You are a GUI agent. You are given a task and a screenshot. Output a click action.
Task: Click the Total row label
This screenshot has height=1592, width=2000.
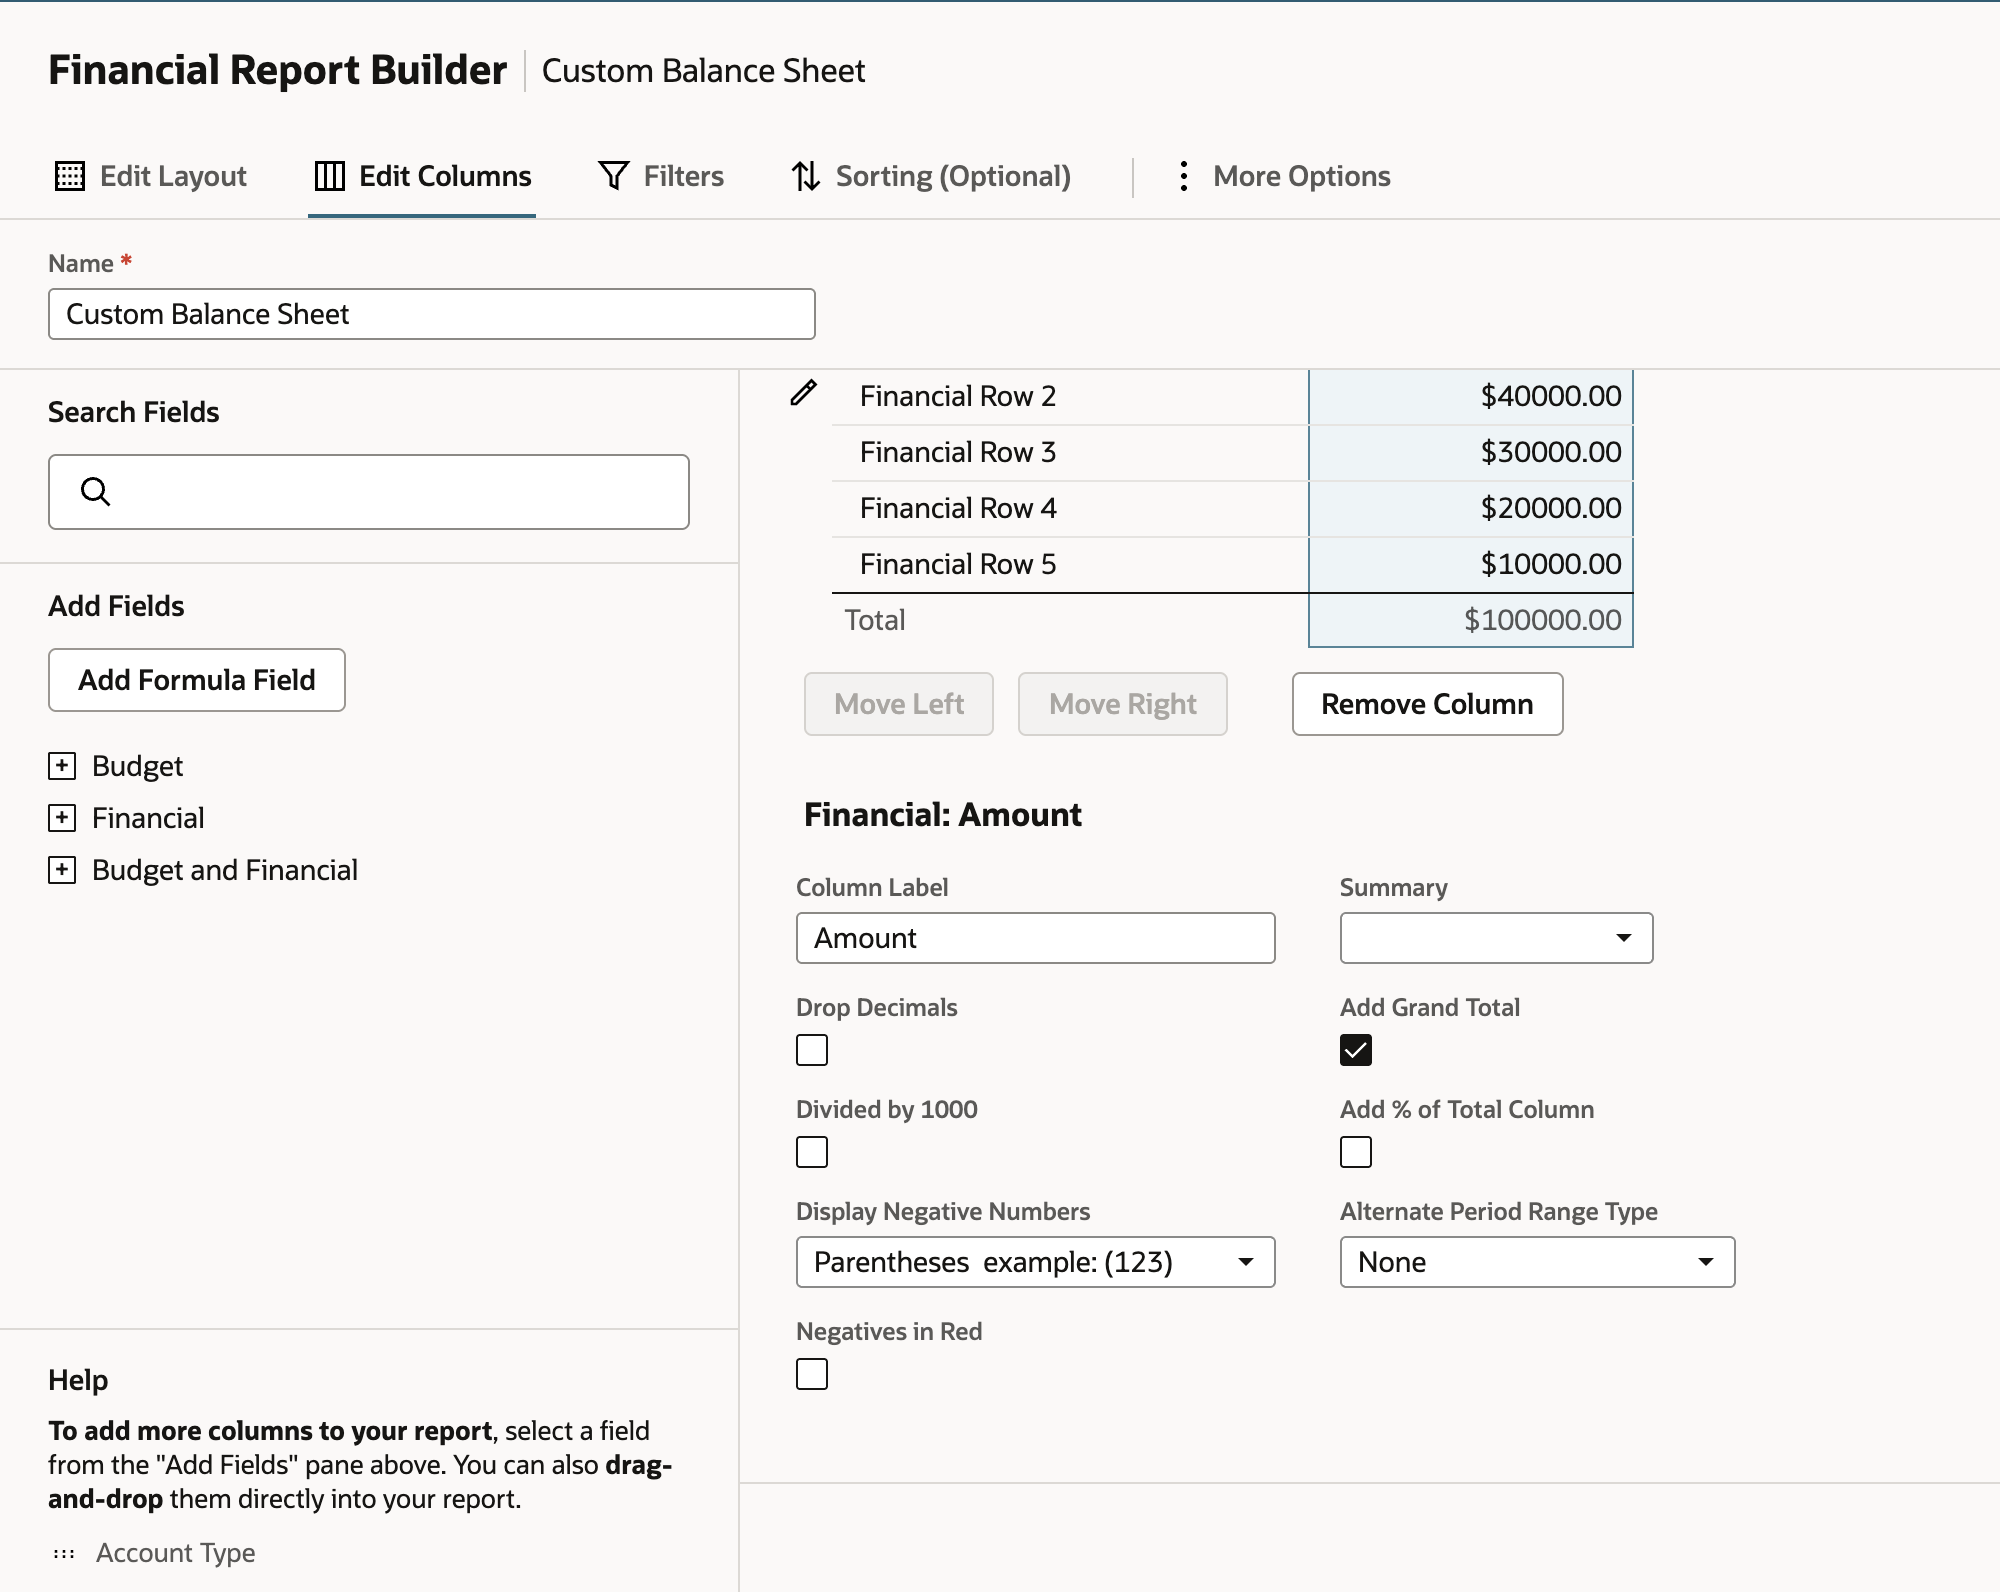[x=875, y=620]
